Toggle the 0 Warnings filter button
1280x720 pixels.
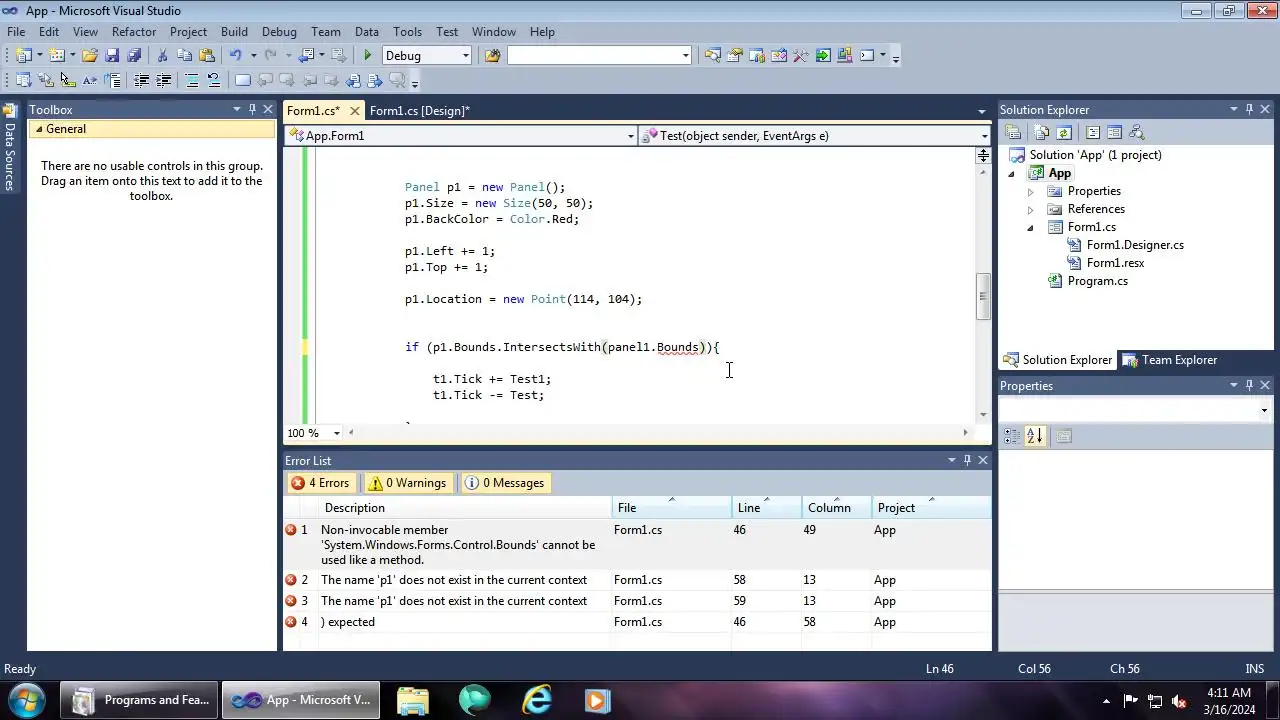pos(407,483)
